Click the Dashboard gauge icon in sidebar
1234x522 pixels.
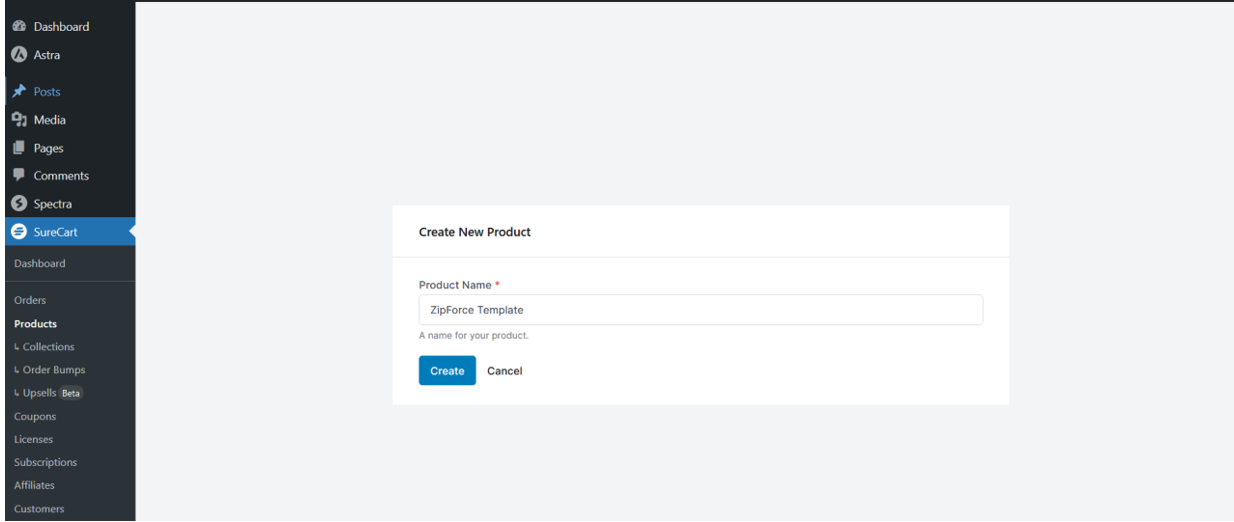pos(18,27)
